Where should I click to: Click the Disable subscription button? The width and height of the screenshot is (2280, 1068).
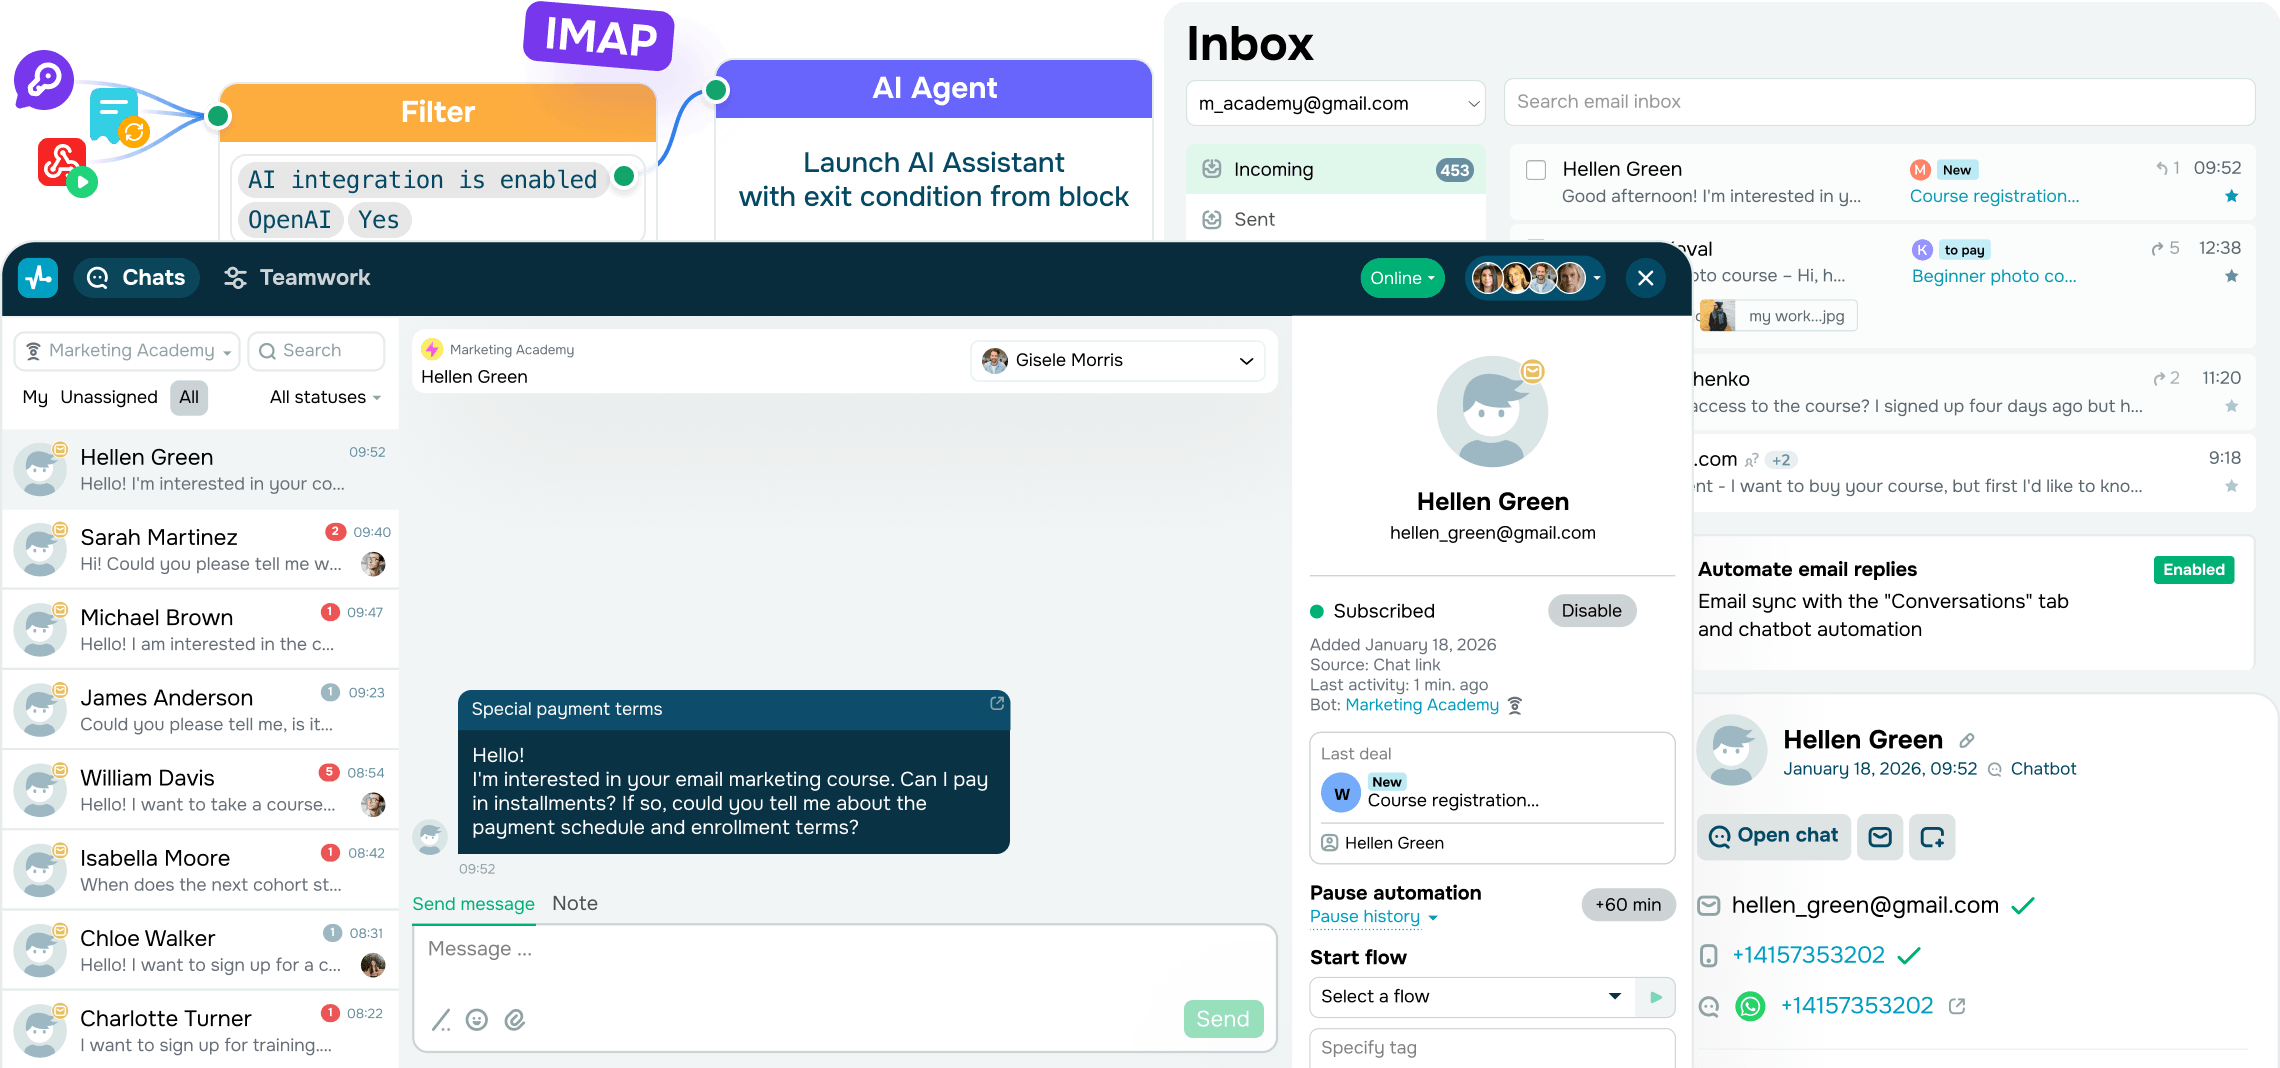point(1592,611)
